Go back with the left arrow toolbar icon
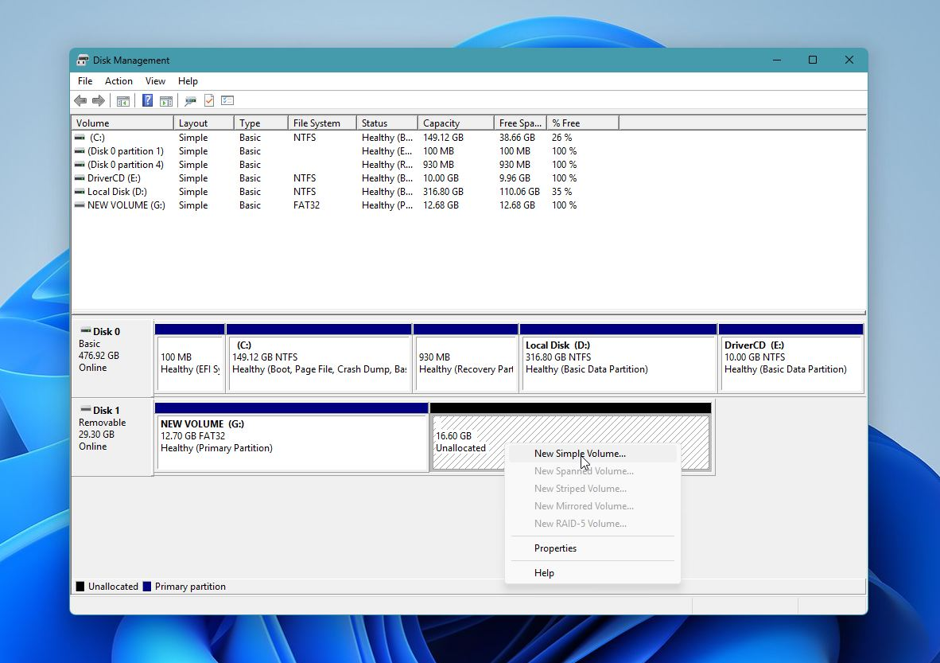Viewport: 940px width, 663px height. [x=80, y=101]
